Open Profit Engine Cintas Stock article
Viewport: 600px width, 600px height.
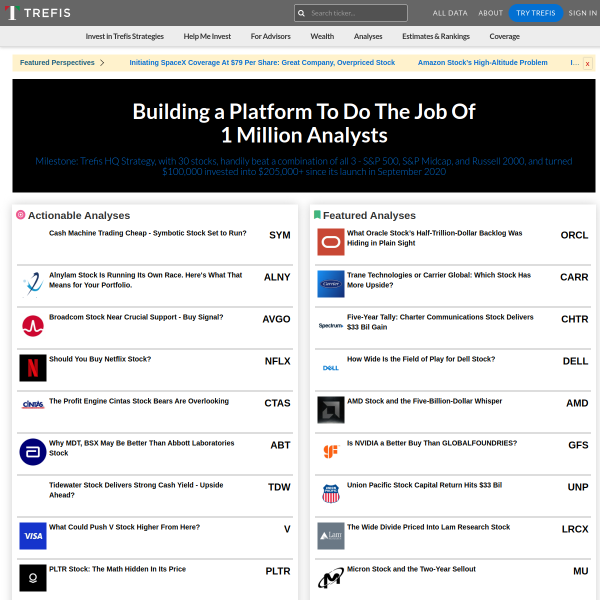click(x=139, y=401)
